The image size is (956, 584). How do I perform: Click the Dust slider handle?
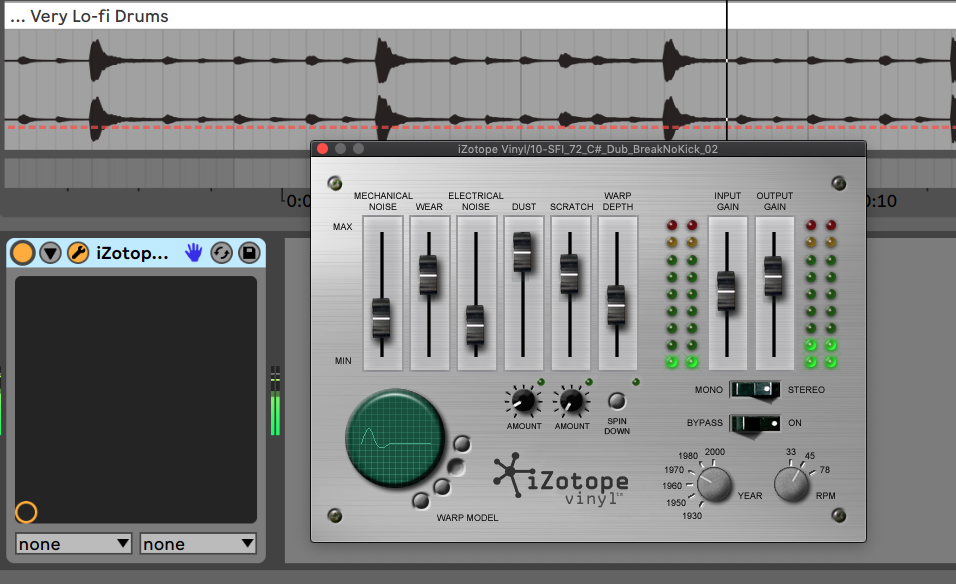[x=523, y=251]
